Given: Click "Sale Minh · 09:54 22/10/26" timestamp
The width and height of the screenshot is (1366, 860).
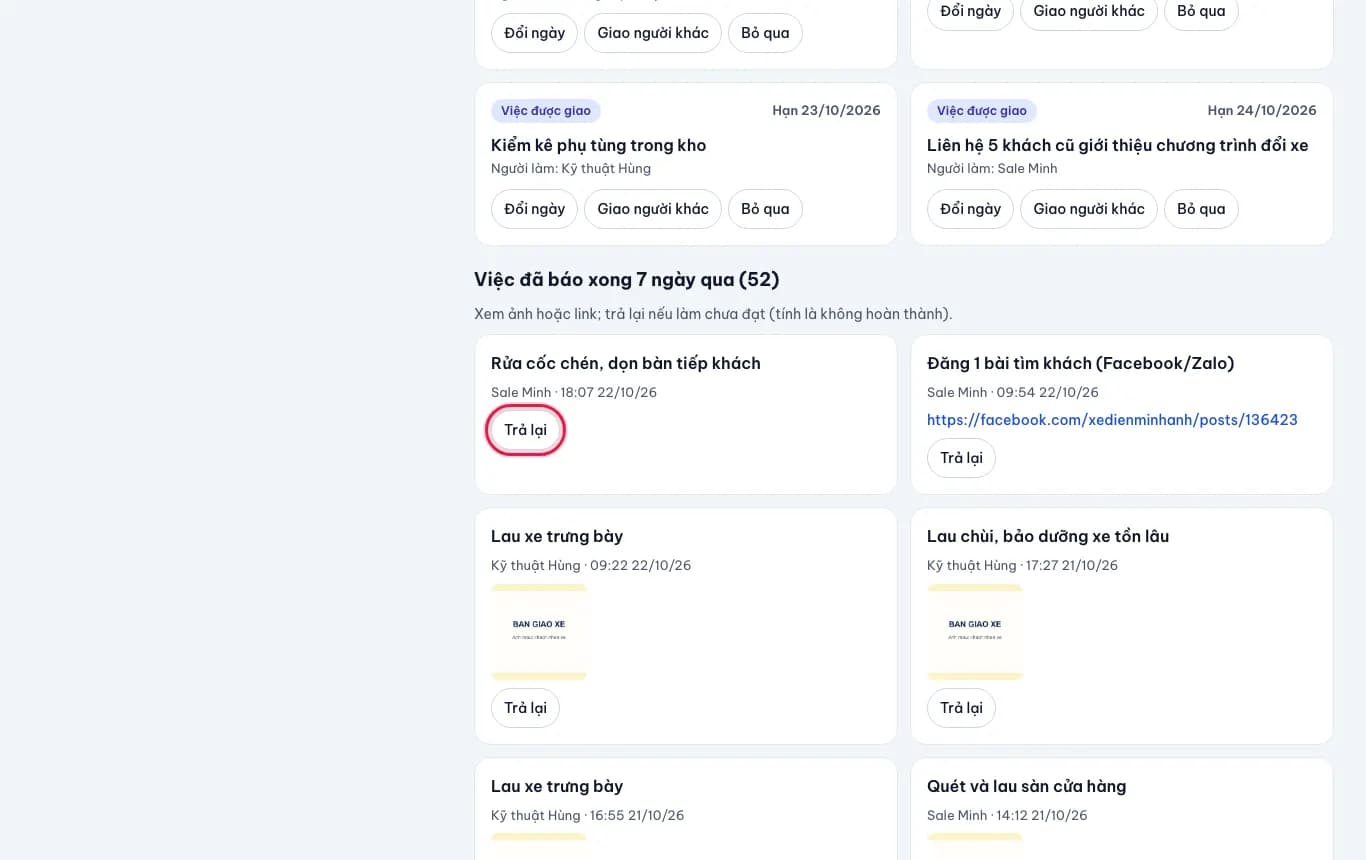Looking at the screenshot, I should 1013,392.
